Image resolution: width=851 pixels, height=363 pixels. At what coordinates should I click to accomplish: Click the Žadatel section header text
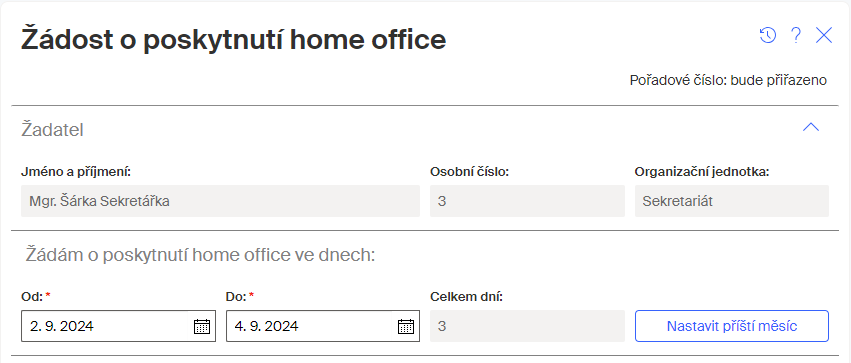(52, 130)
